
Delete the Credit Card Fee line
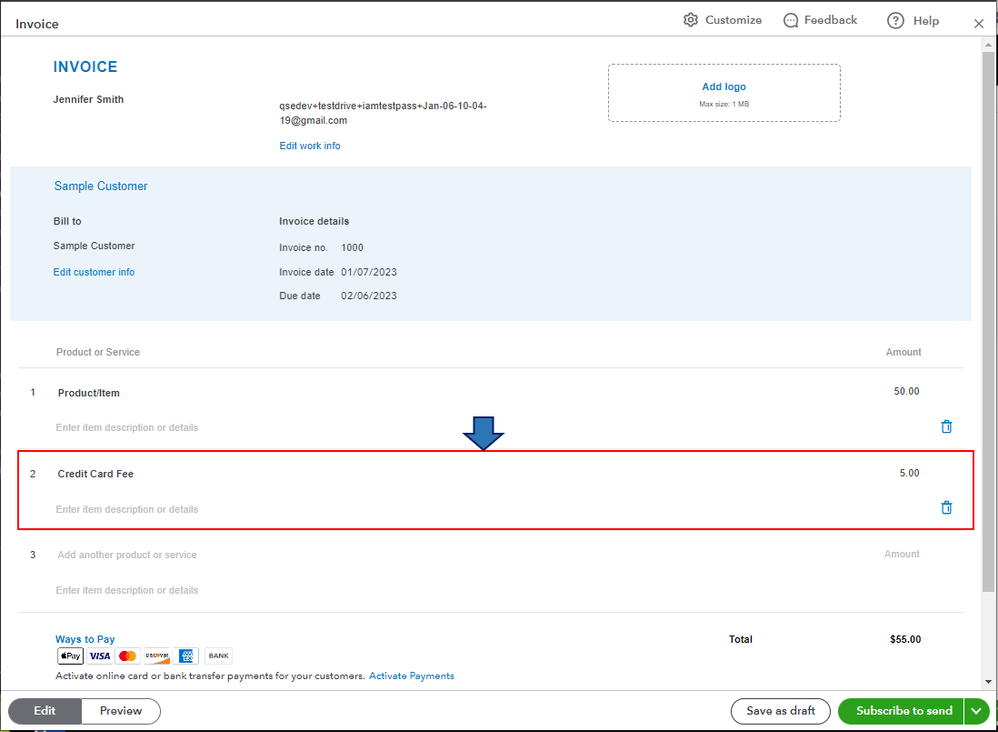point(946,507)
